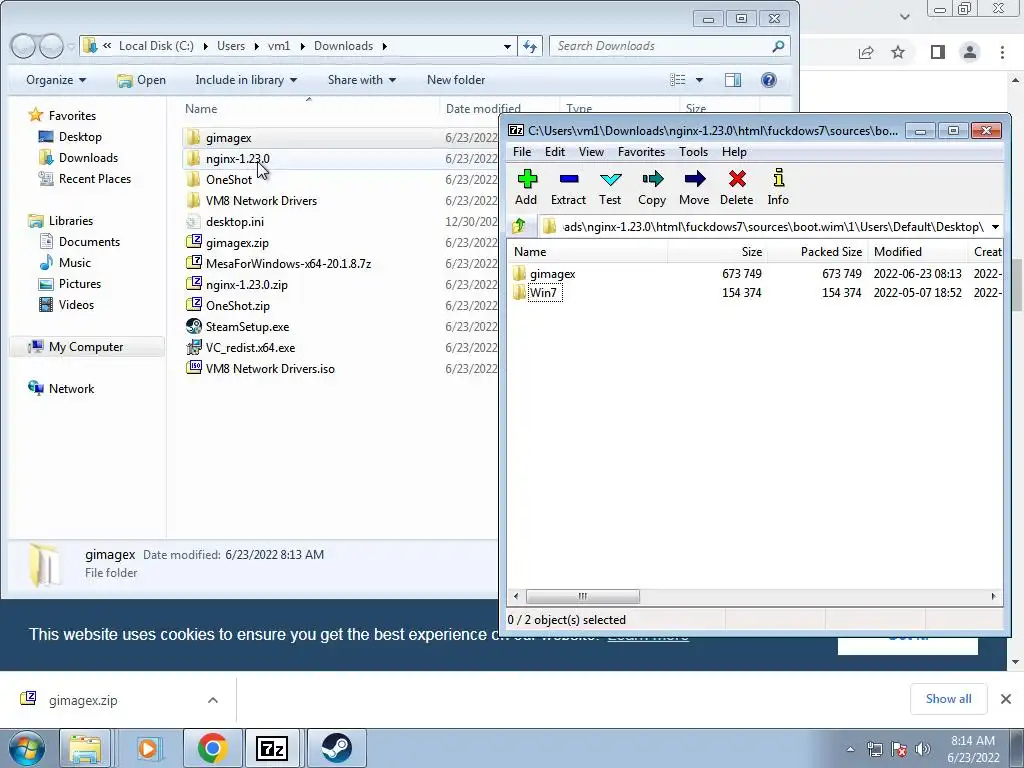Click the taskbar clock

(x=973, y=749)
